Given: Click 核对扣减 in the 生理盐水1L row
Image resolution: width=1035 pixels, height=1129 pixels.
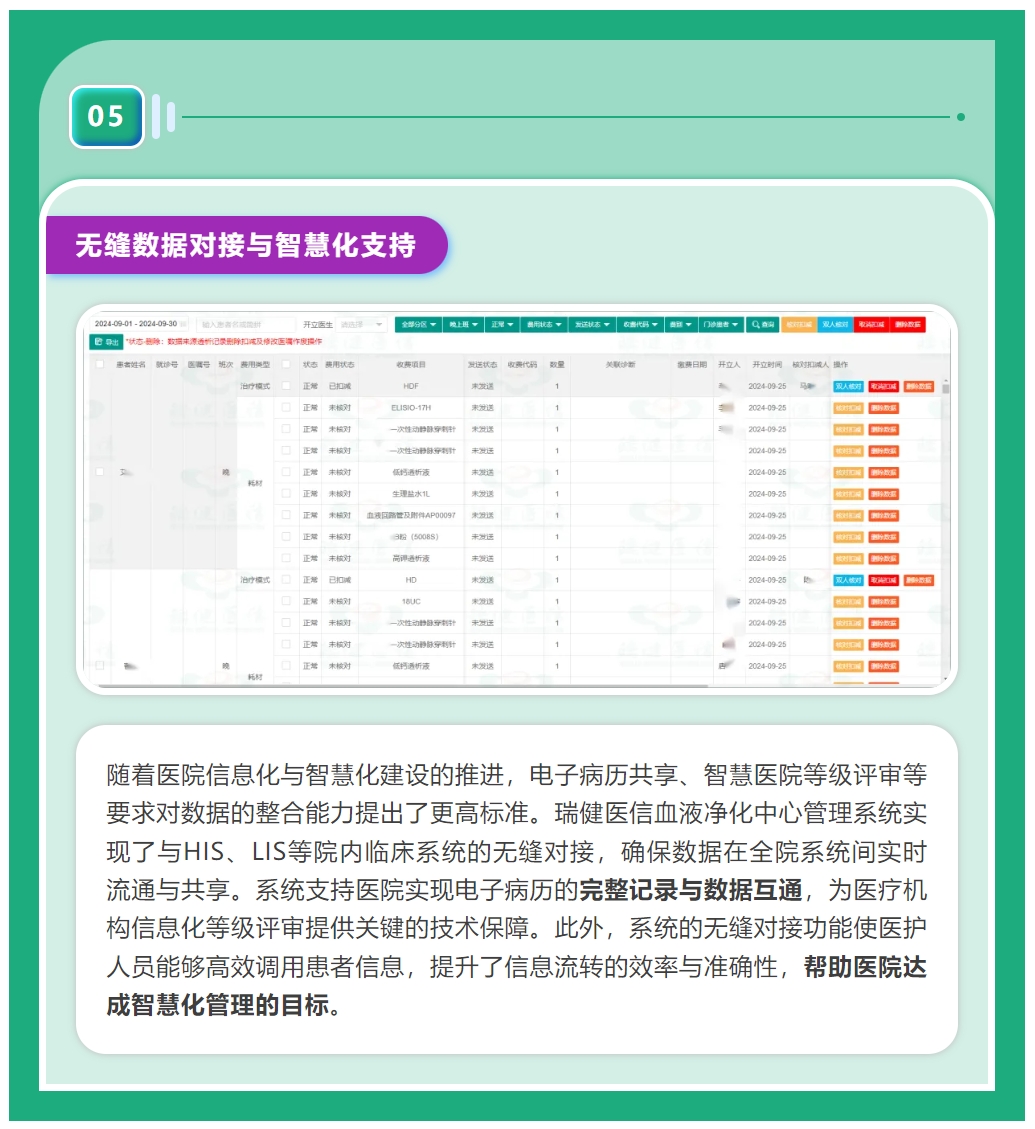Looking at the screenshot, I should (x=848, y=495).
